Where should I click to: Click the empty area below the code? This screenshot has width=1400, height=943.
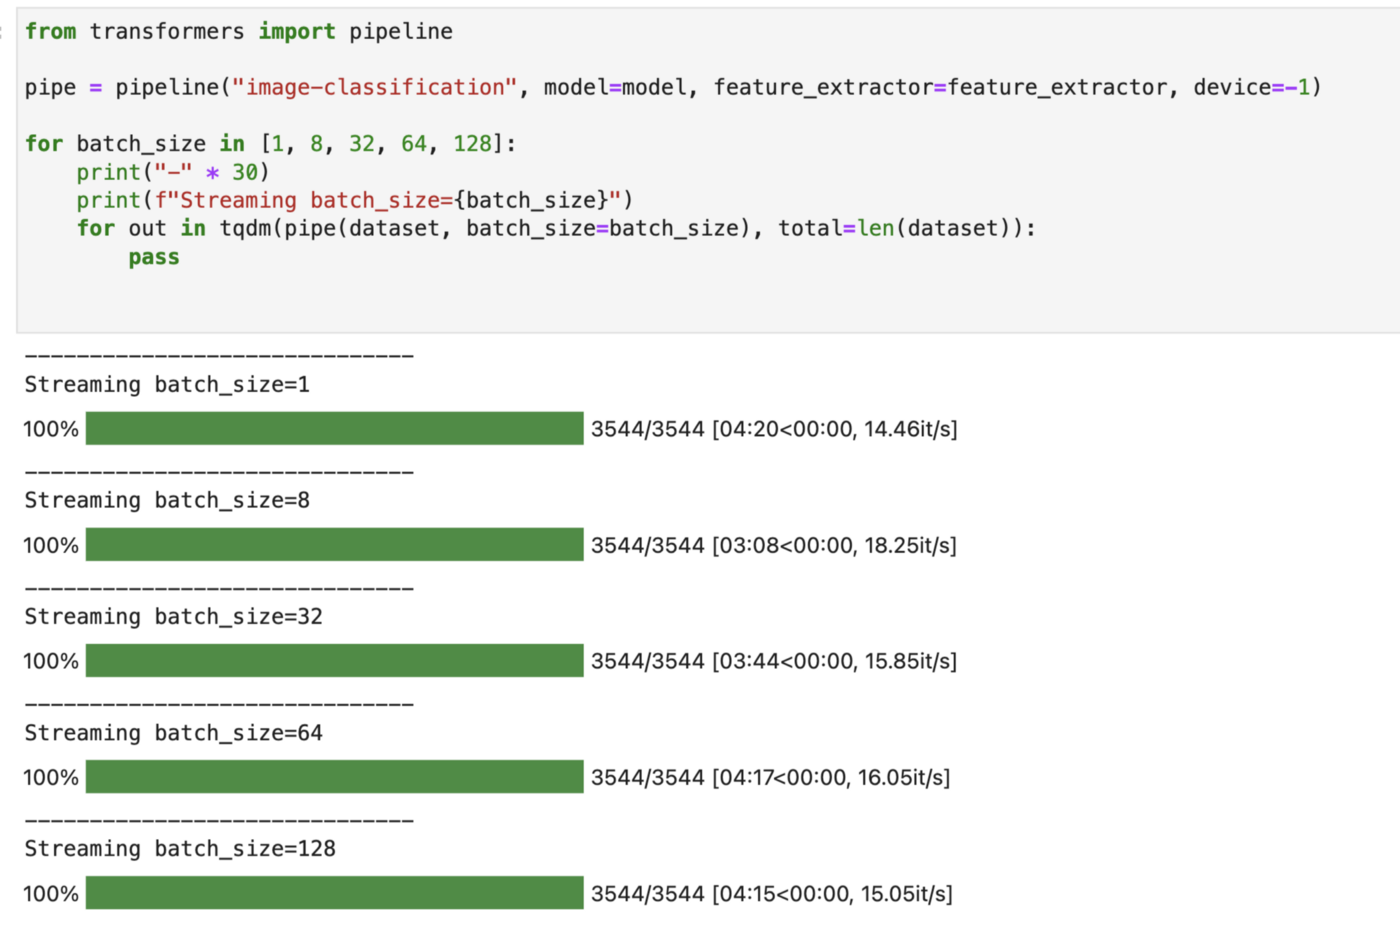click(x=700, y=301)
